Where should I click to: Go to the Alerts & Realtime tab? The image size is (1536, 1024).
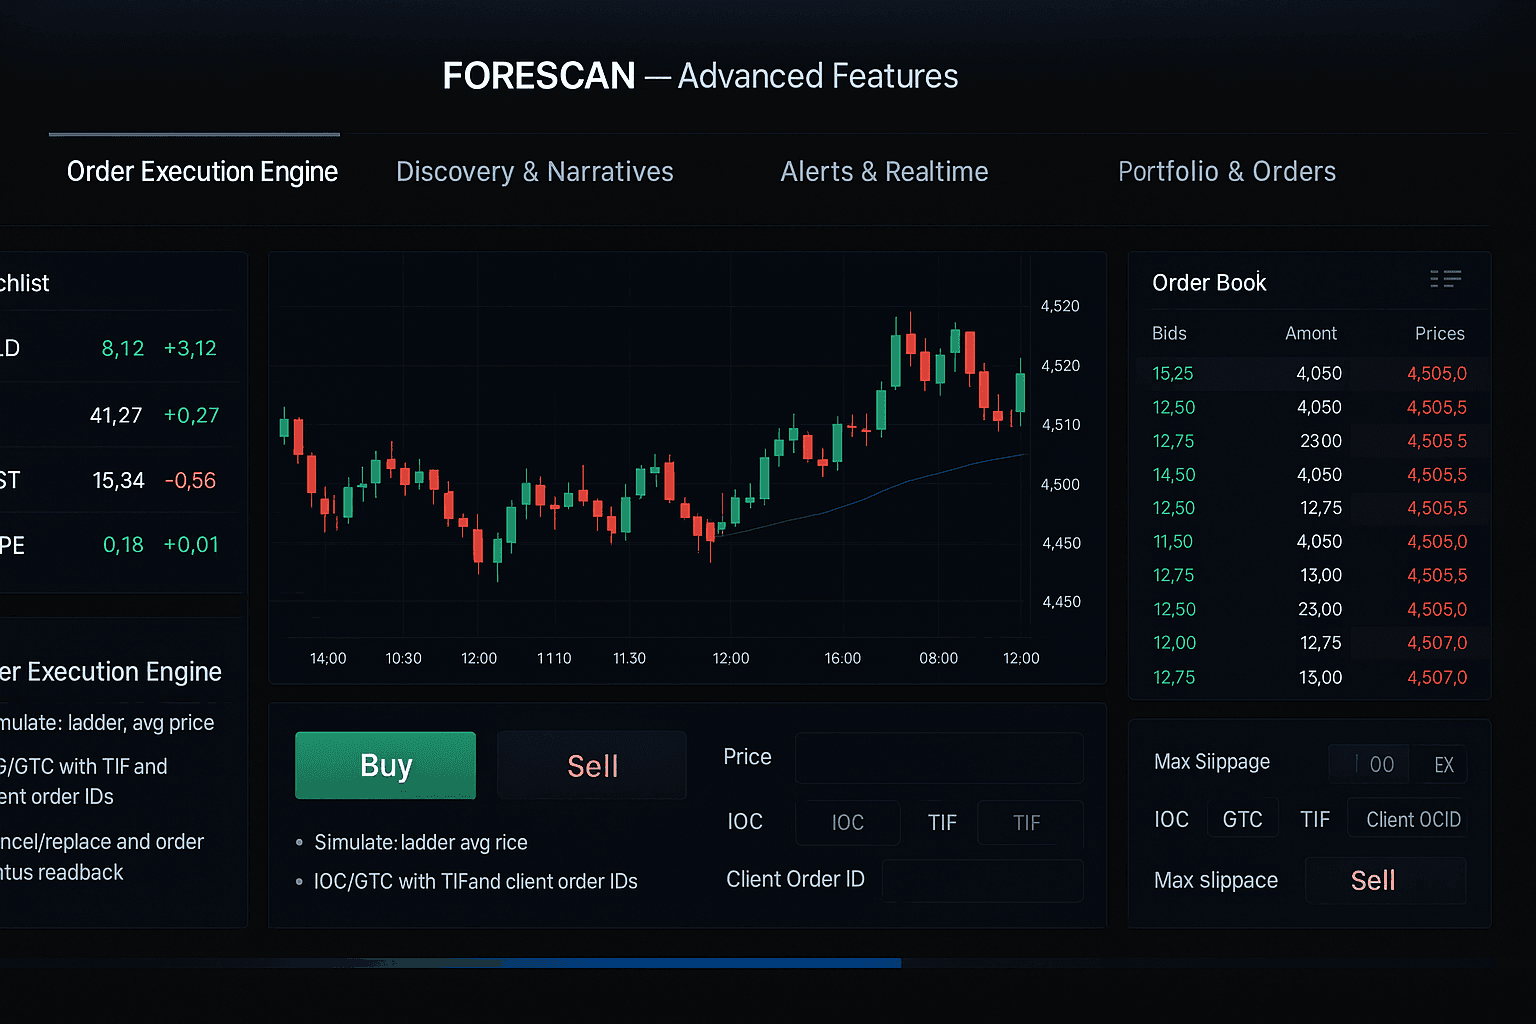(884, 172)
